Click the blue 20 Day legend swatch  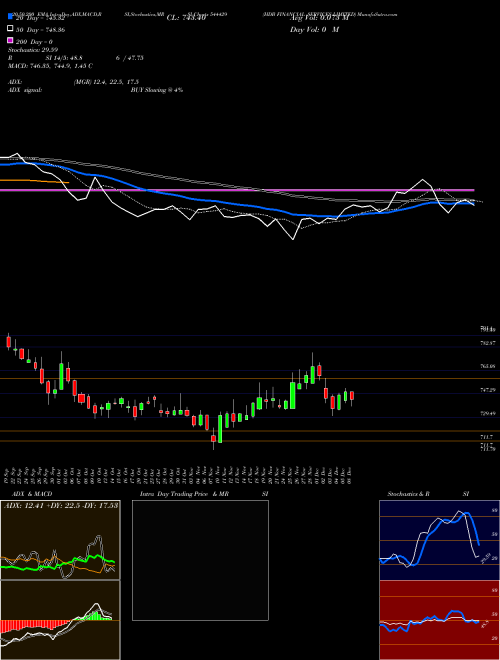[x=11, y=17]
